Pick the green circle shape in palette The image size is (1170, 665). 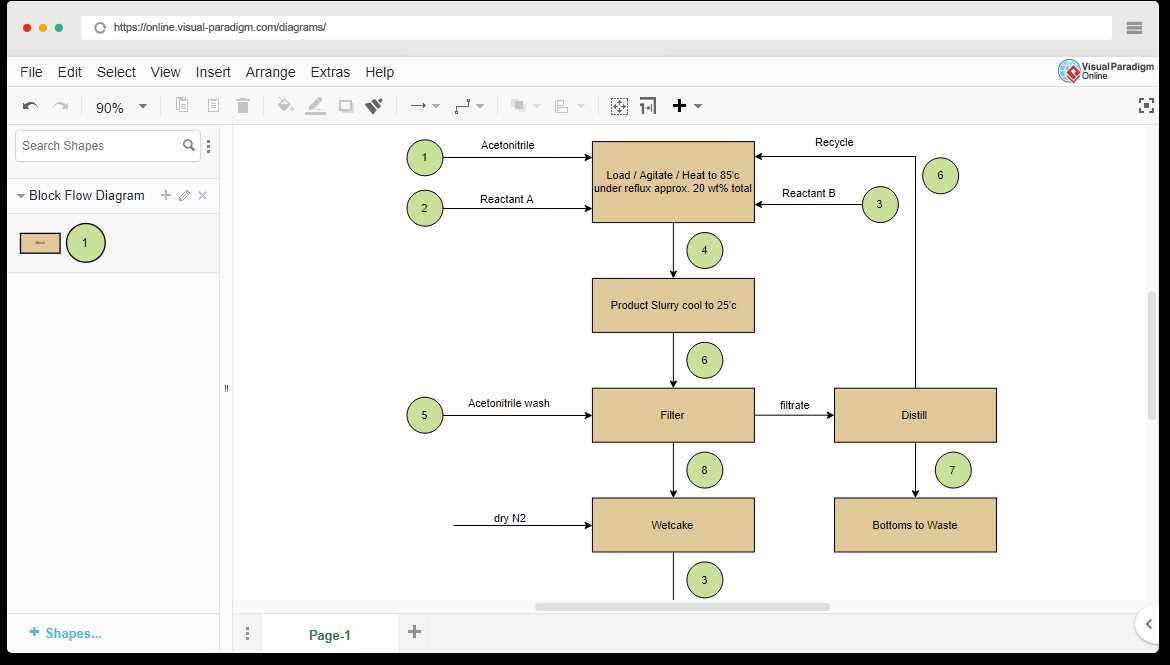85,243
